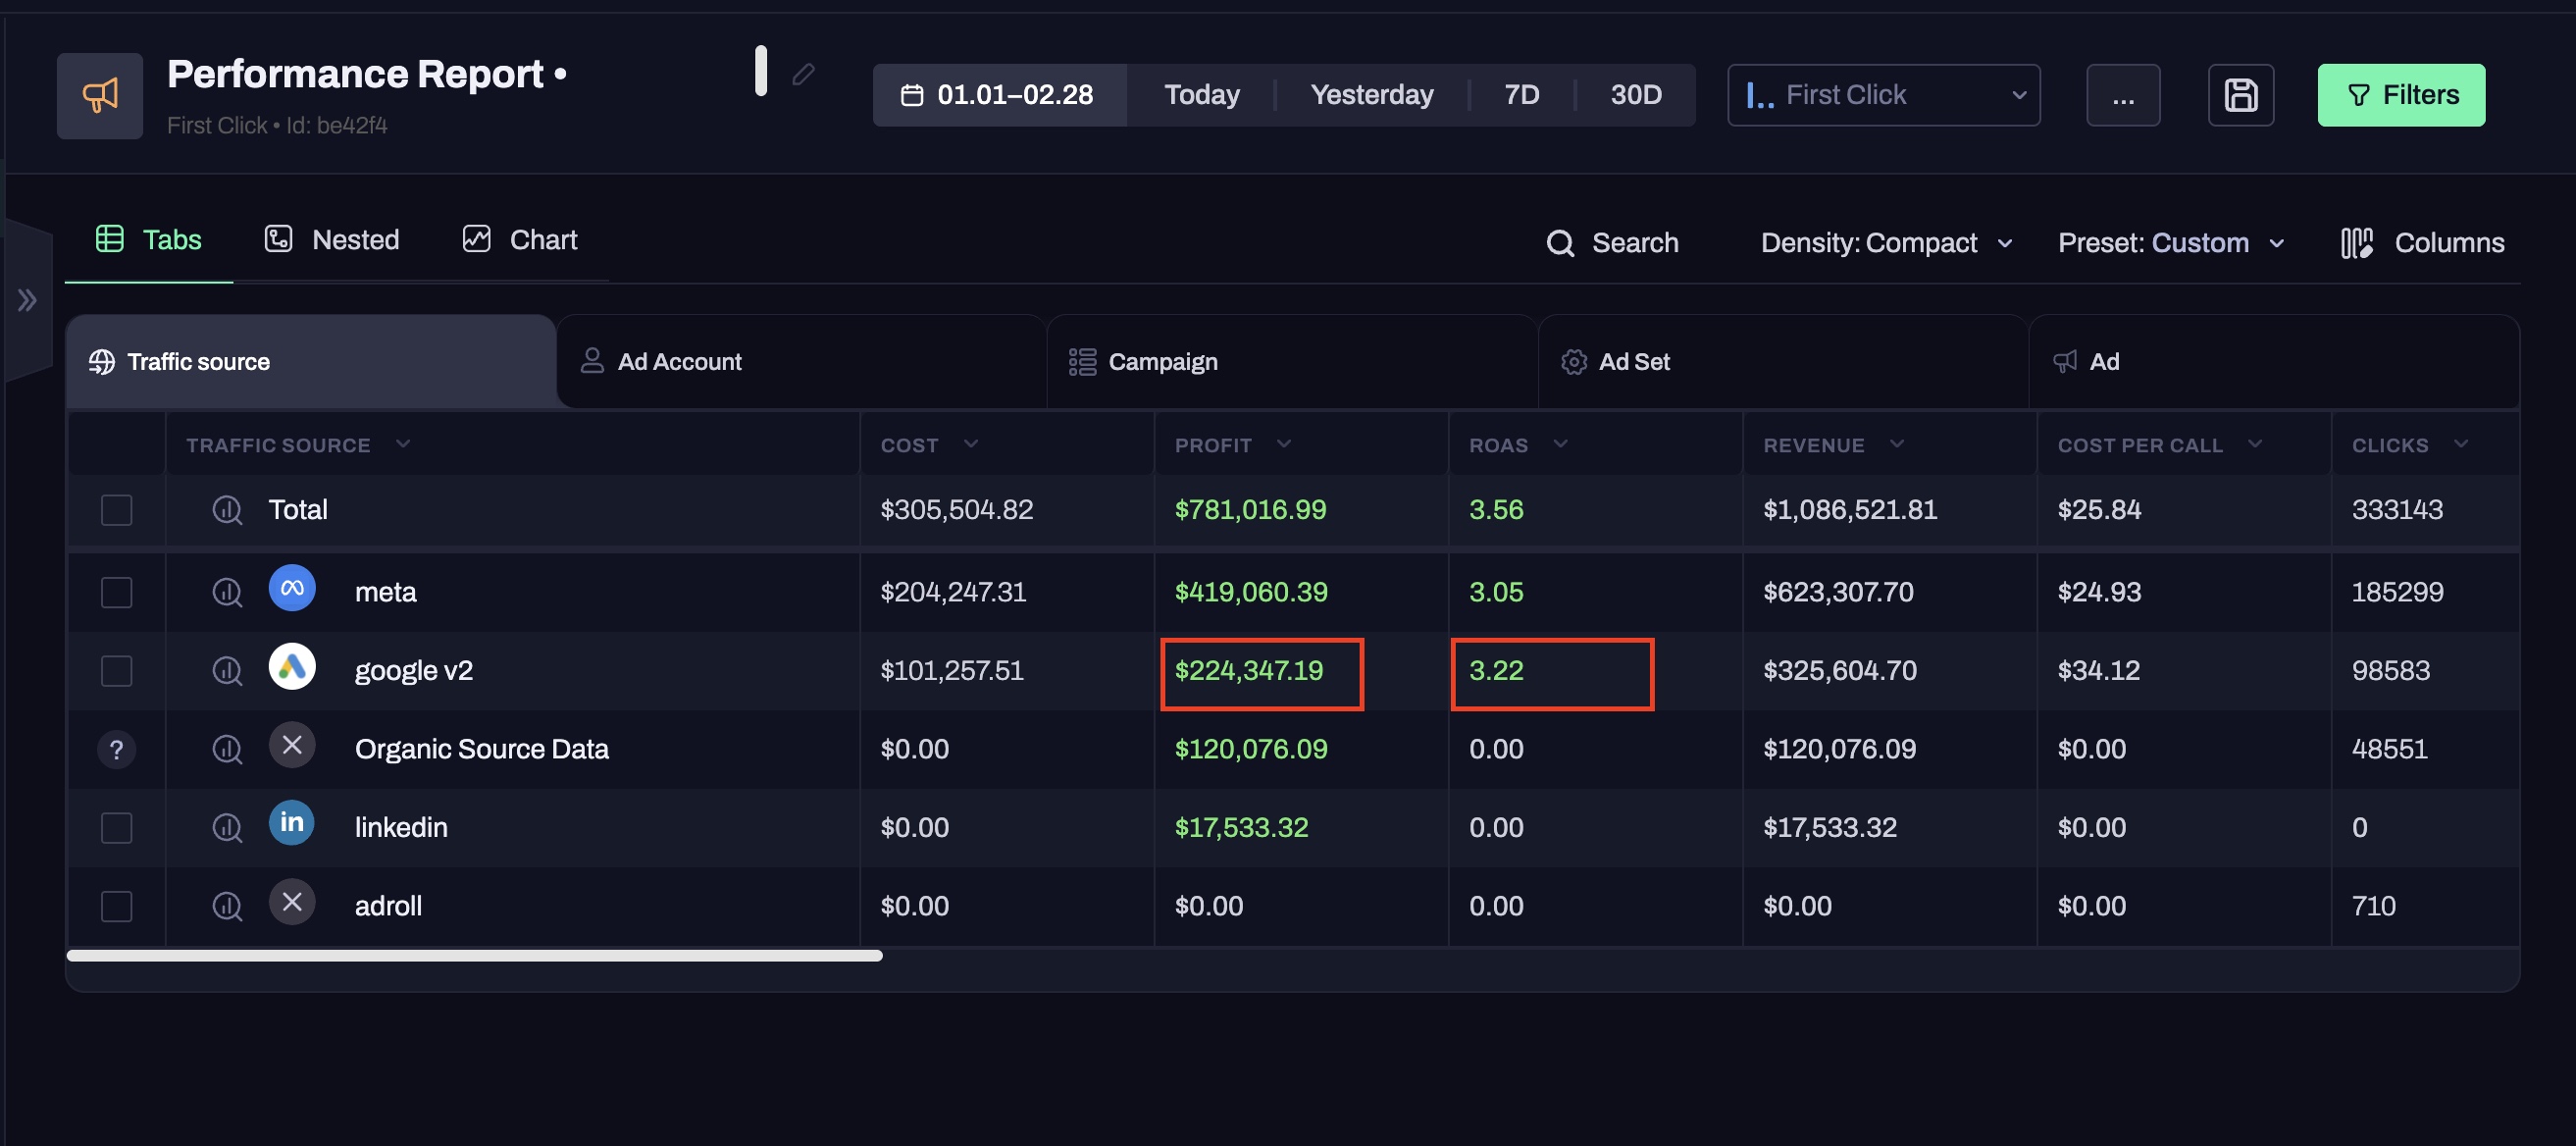This screenshot has height=1146, width=2576.
Task: Click the megaphone report icon
Action: pyautogui.click(x=99, y=96)
